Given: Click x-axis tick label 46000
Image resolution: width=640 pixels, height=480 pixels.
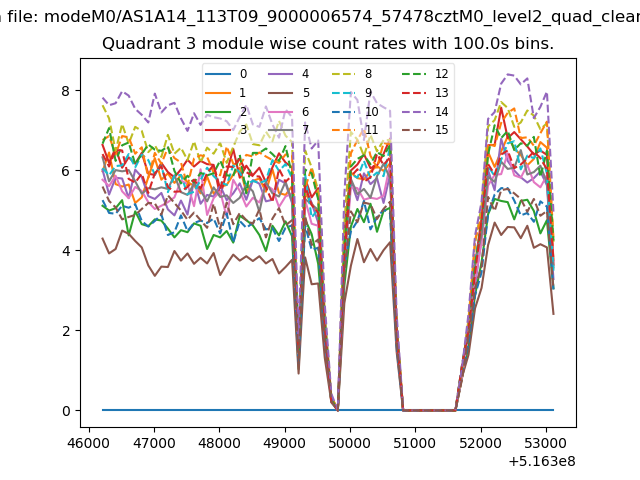Looking at the screenshot, I should (89, 443).
